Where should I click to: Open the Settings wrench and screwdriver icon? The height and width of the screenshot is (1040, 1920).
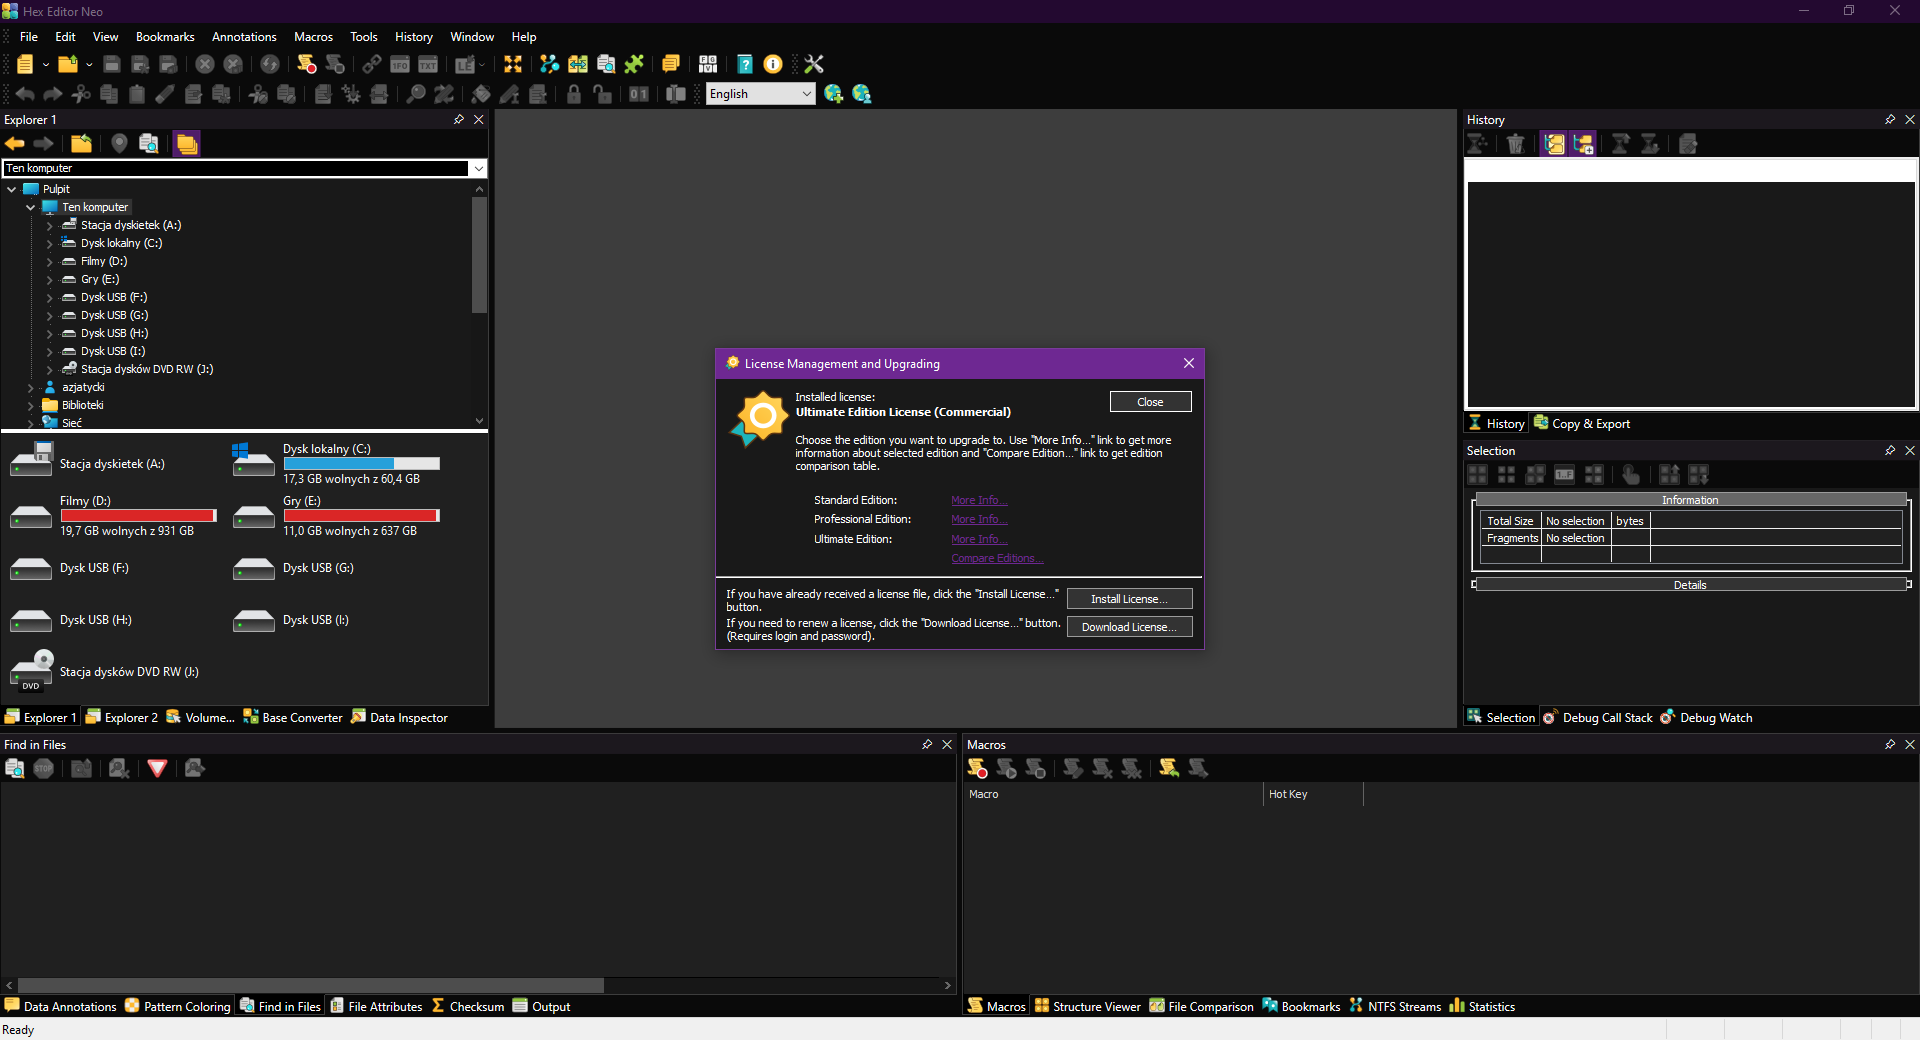coord(814,64)
